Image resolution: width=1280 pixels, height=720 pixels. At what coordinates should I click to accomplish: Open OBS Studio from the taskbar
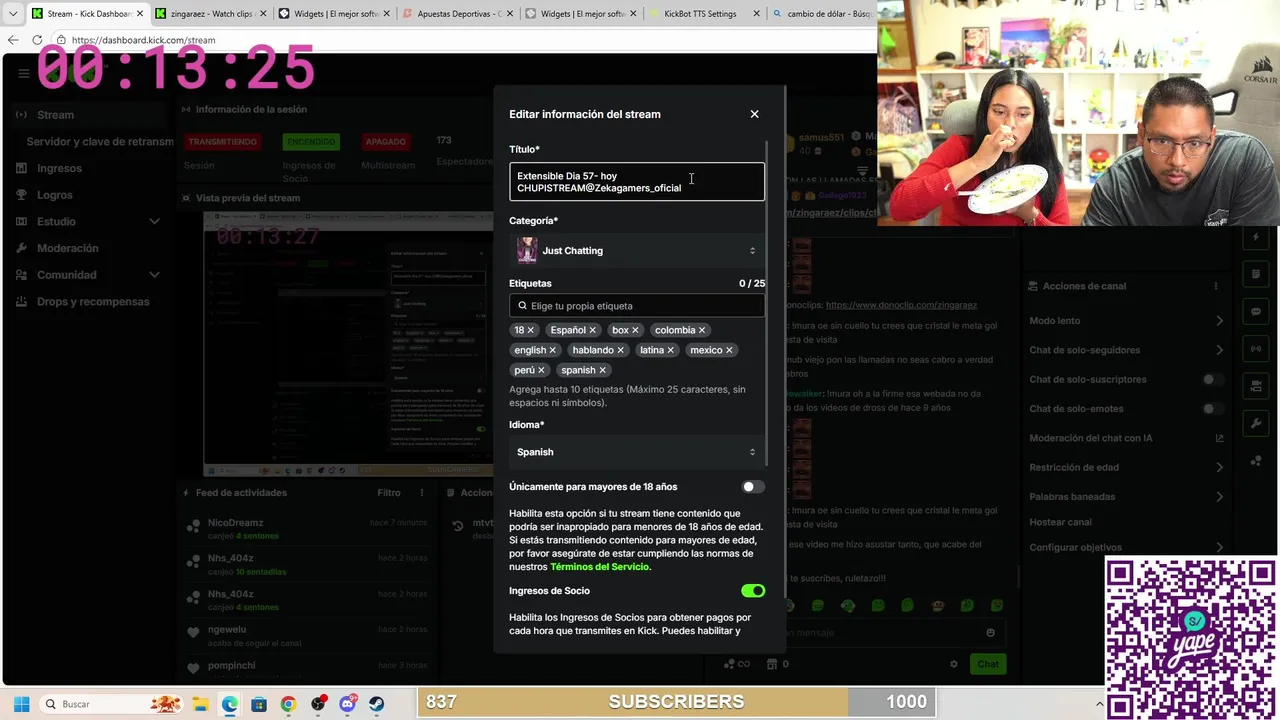pos(318,704)
